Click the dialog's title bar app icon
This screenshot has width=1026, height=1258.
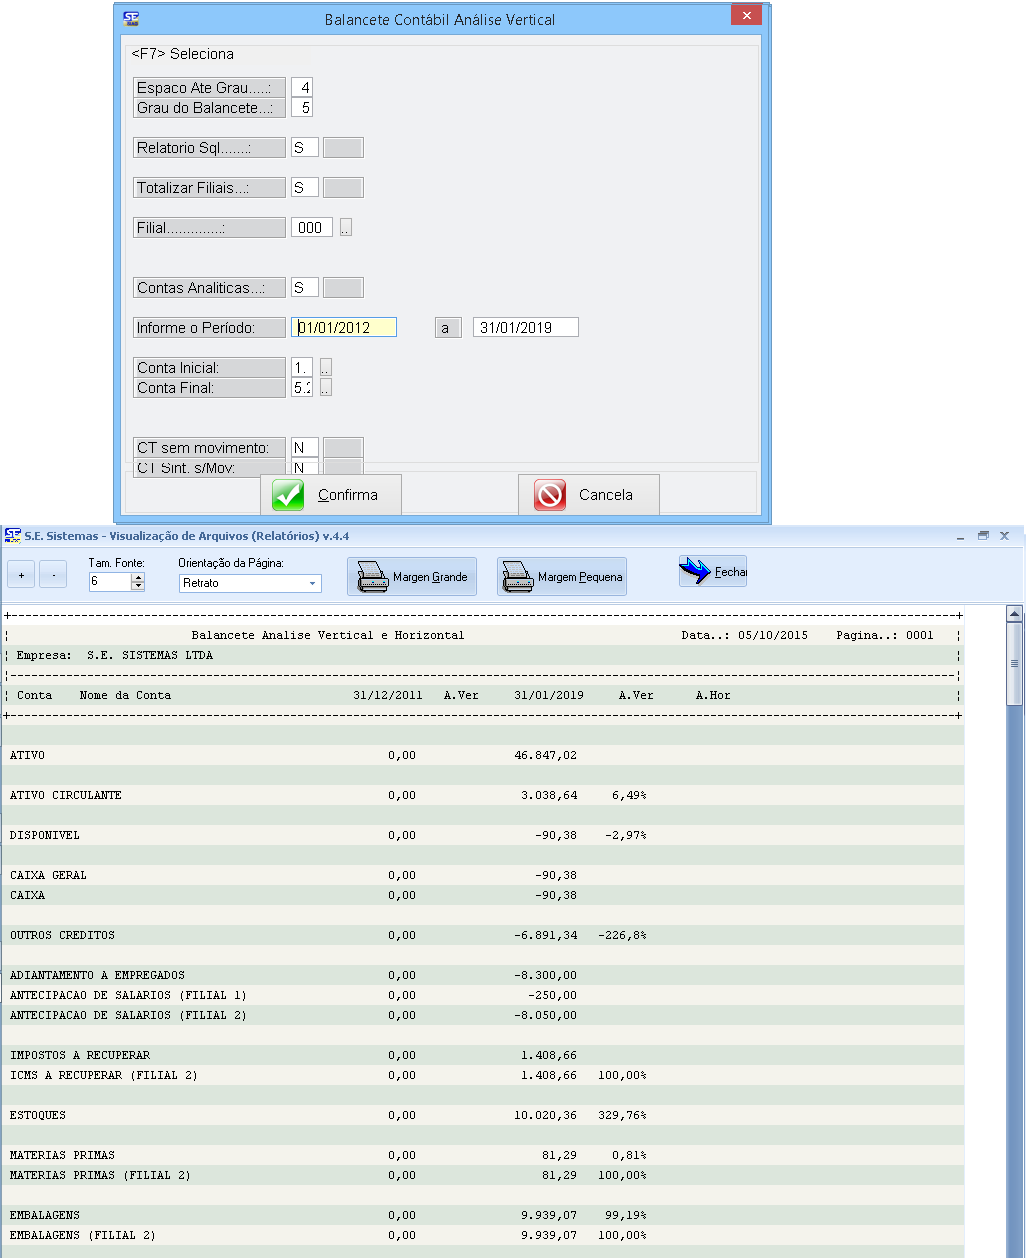129,19
